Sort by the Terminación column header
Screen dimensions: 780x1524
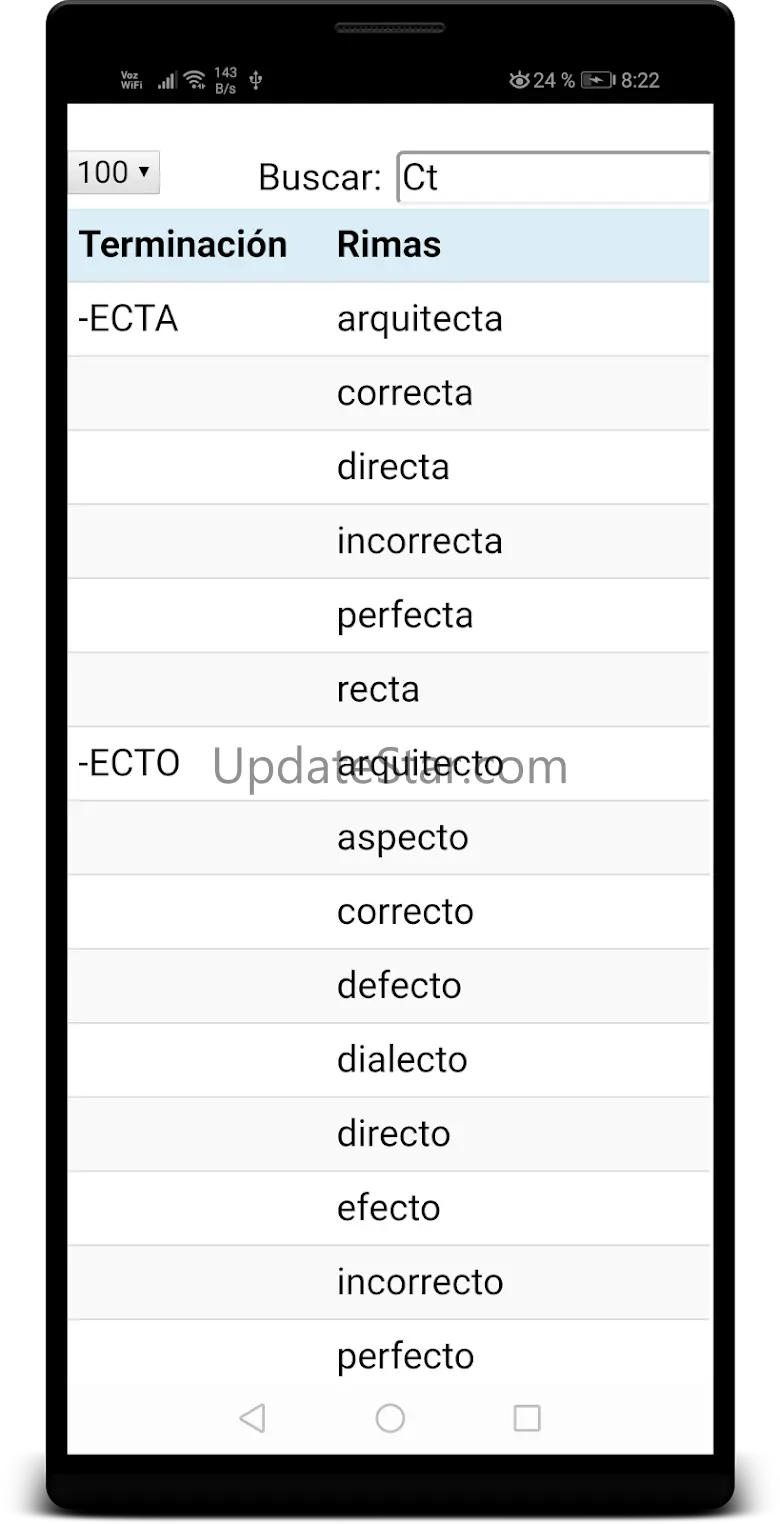(183, 245)
